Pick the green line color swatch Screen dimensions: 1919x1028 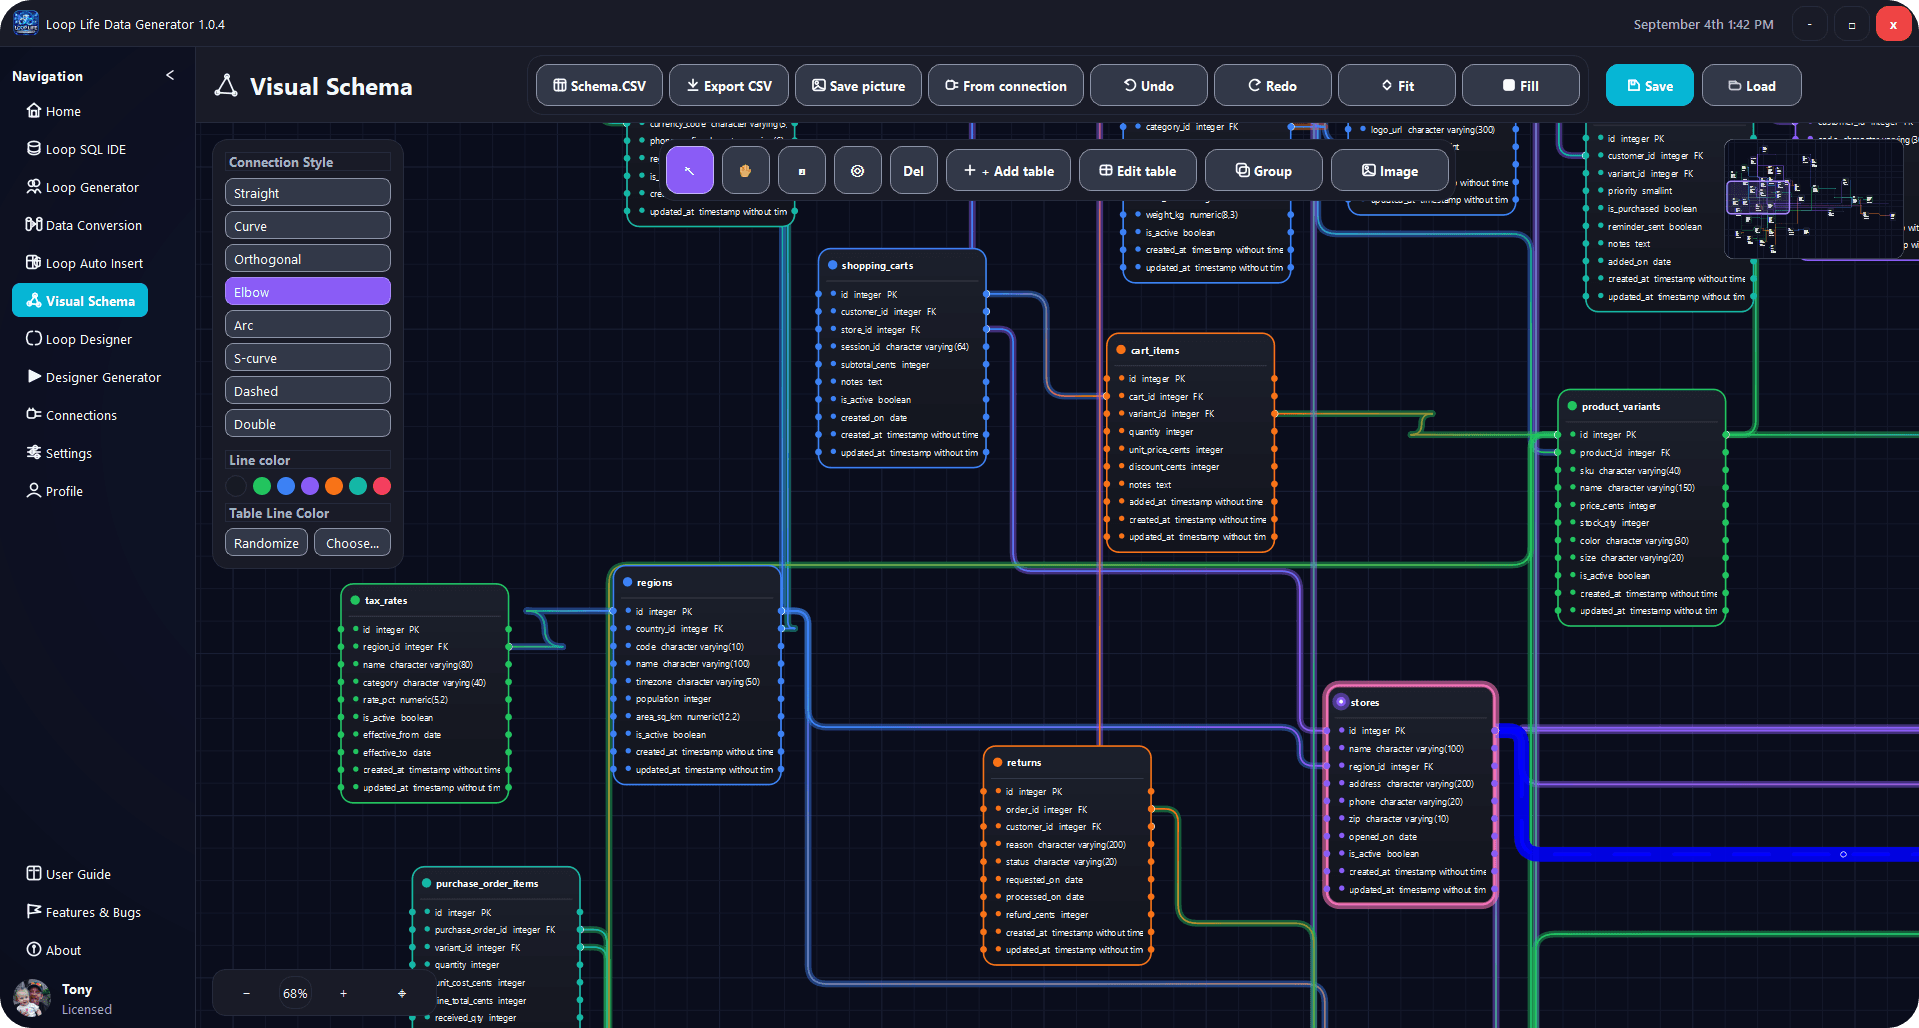[262, 486]
